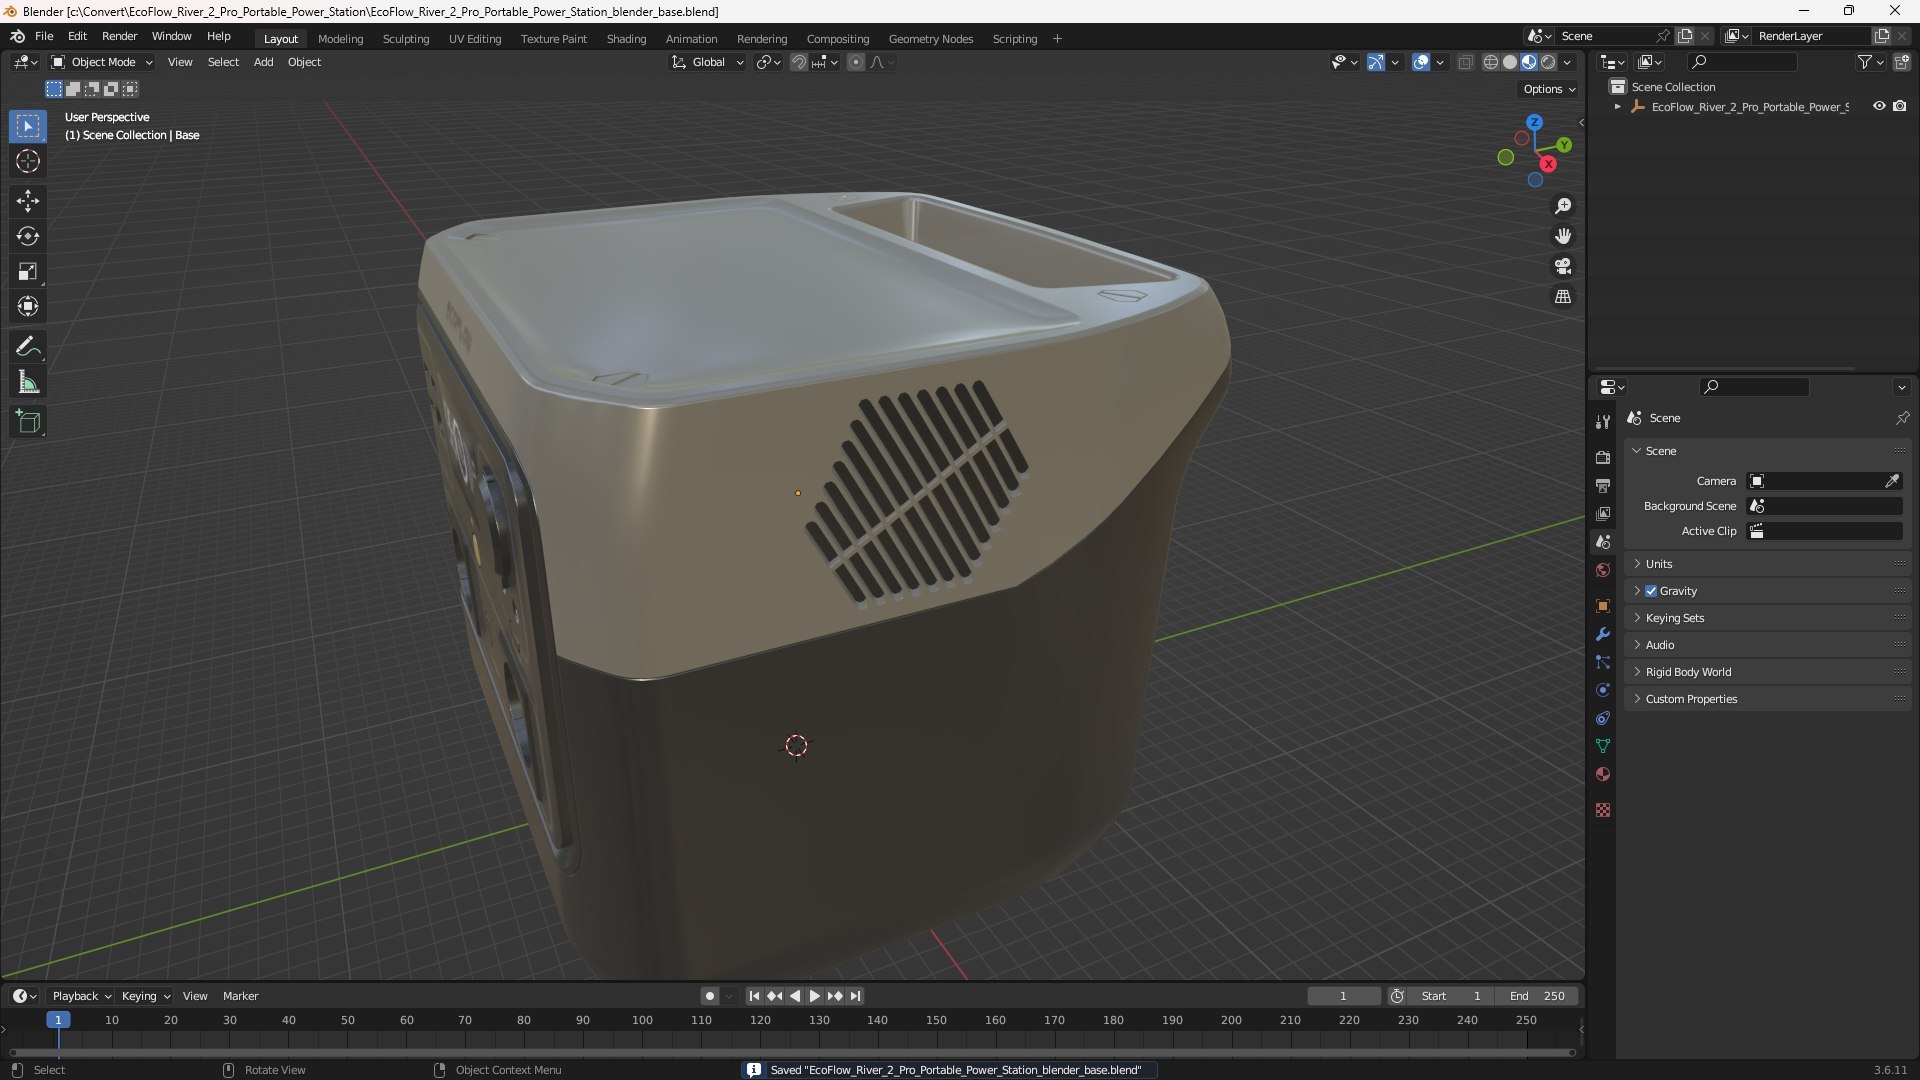This screenshot has height=1080, width=1920.
Task: Open the Modifiers wrench properties tab
Action: 1603,634
